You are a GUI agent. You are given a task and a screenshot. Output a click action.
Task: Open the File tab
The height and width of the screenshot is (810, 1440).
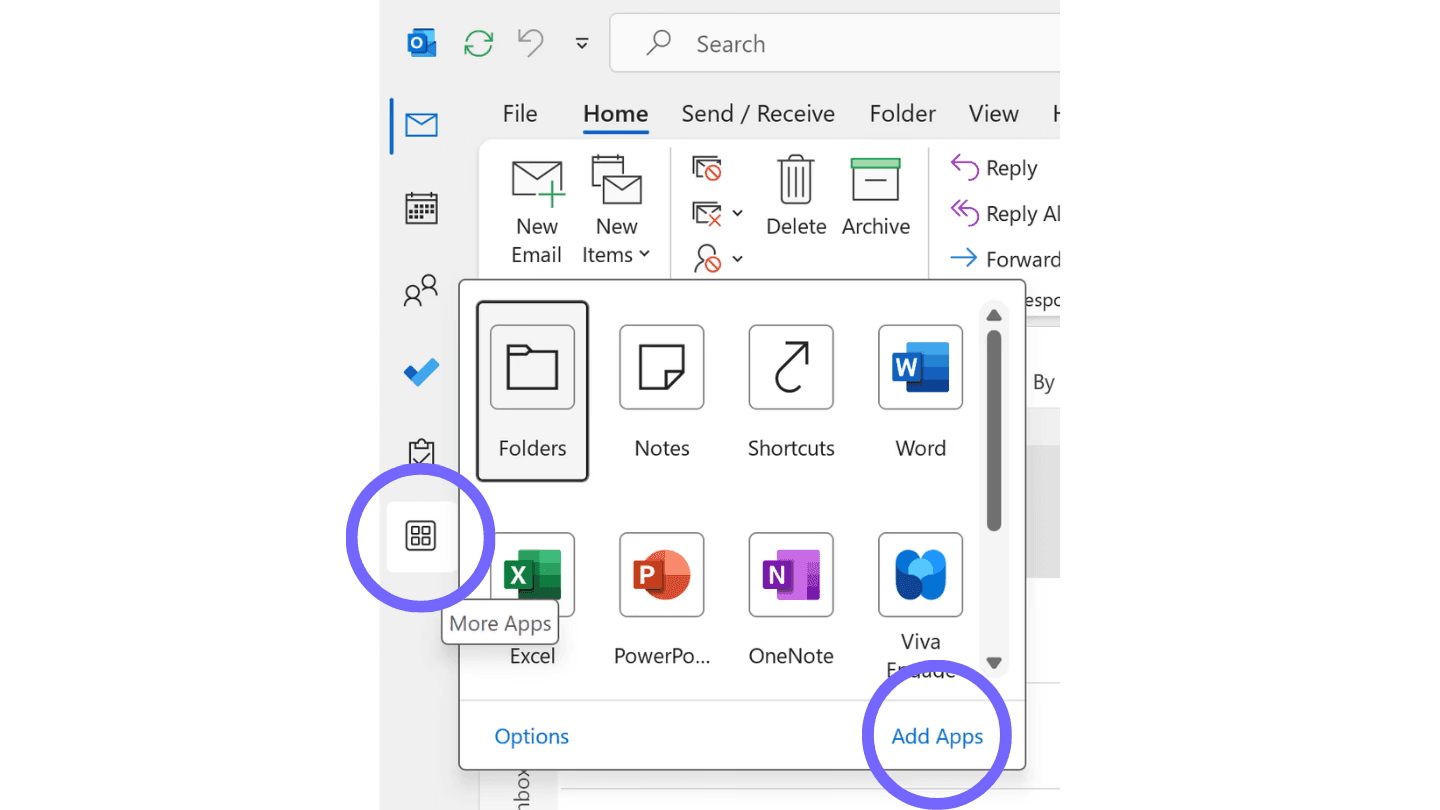coord(520,114)
